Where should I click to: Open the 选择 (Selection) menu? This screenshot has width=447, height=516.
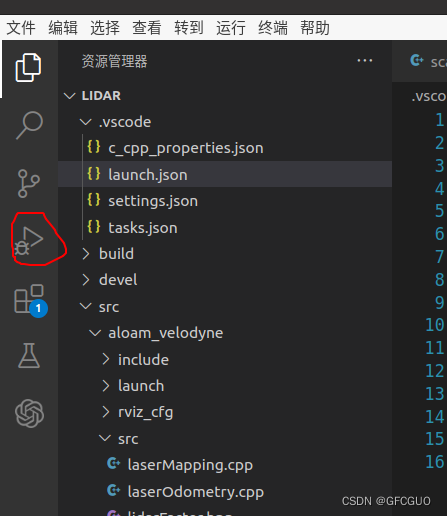[105, 28]
